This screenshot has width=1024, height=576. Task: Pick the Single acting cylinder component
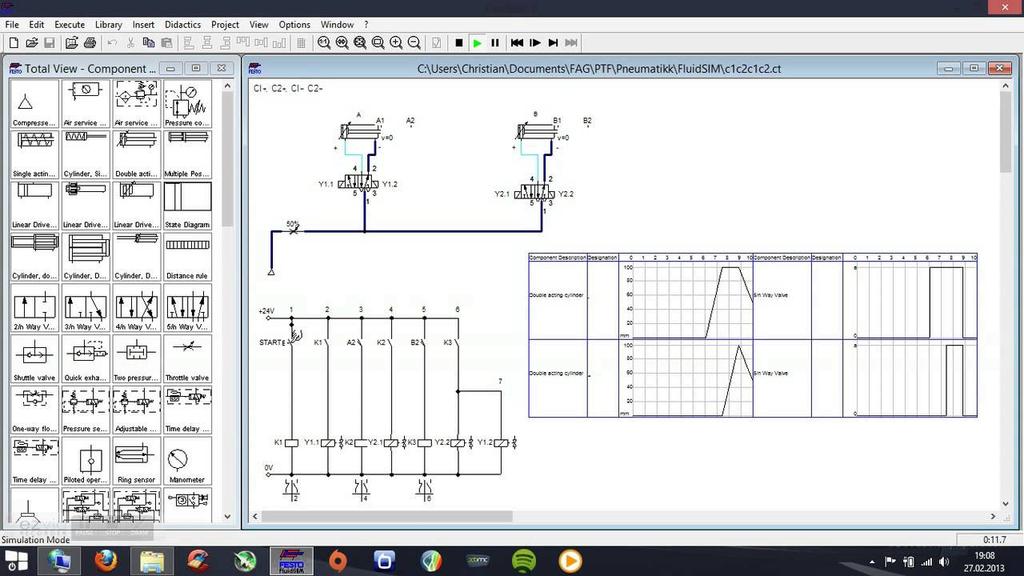[34, 155]
